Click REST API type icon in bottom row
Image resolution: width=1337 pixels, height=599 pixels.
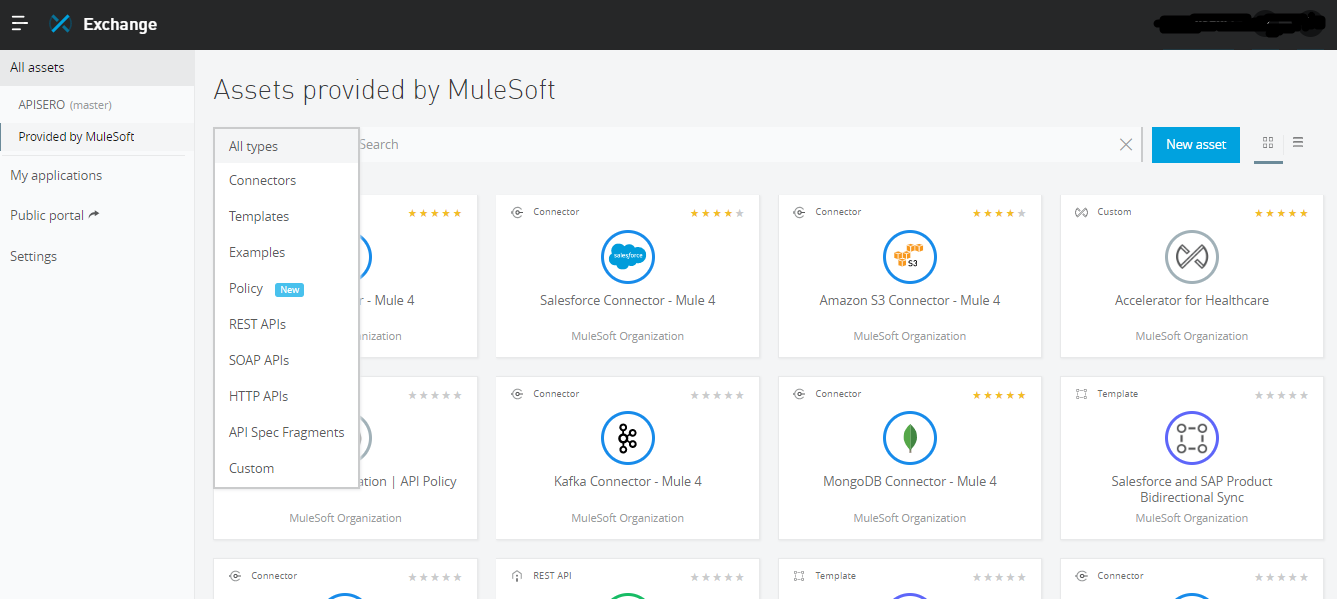tap(517, 576)
